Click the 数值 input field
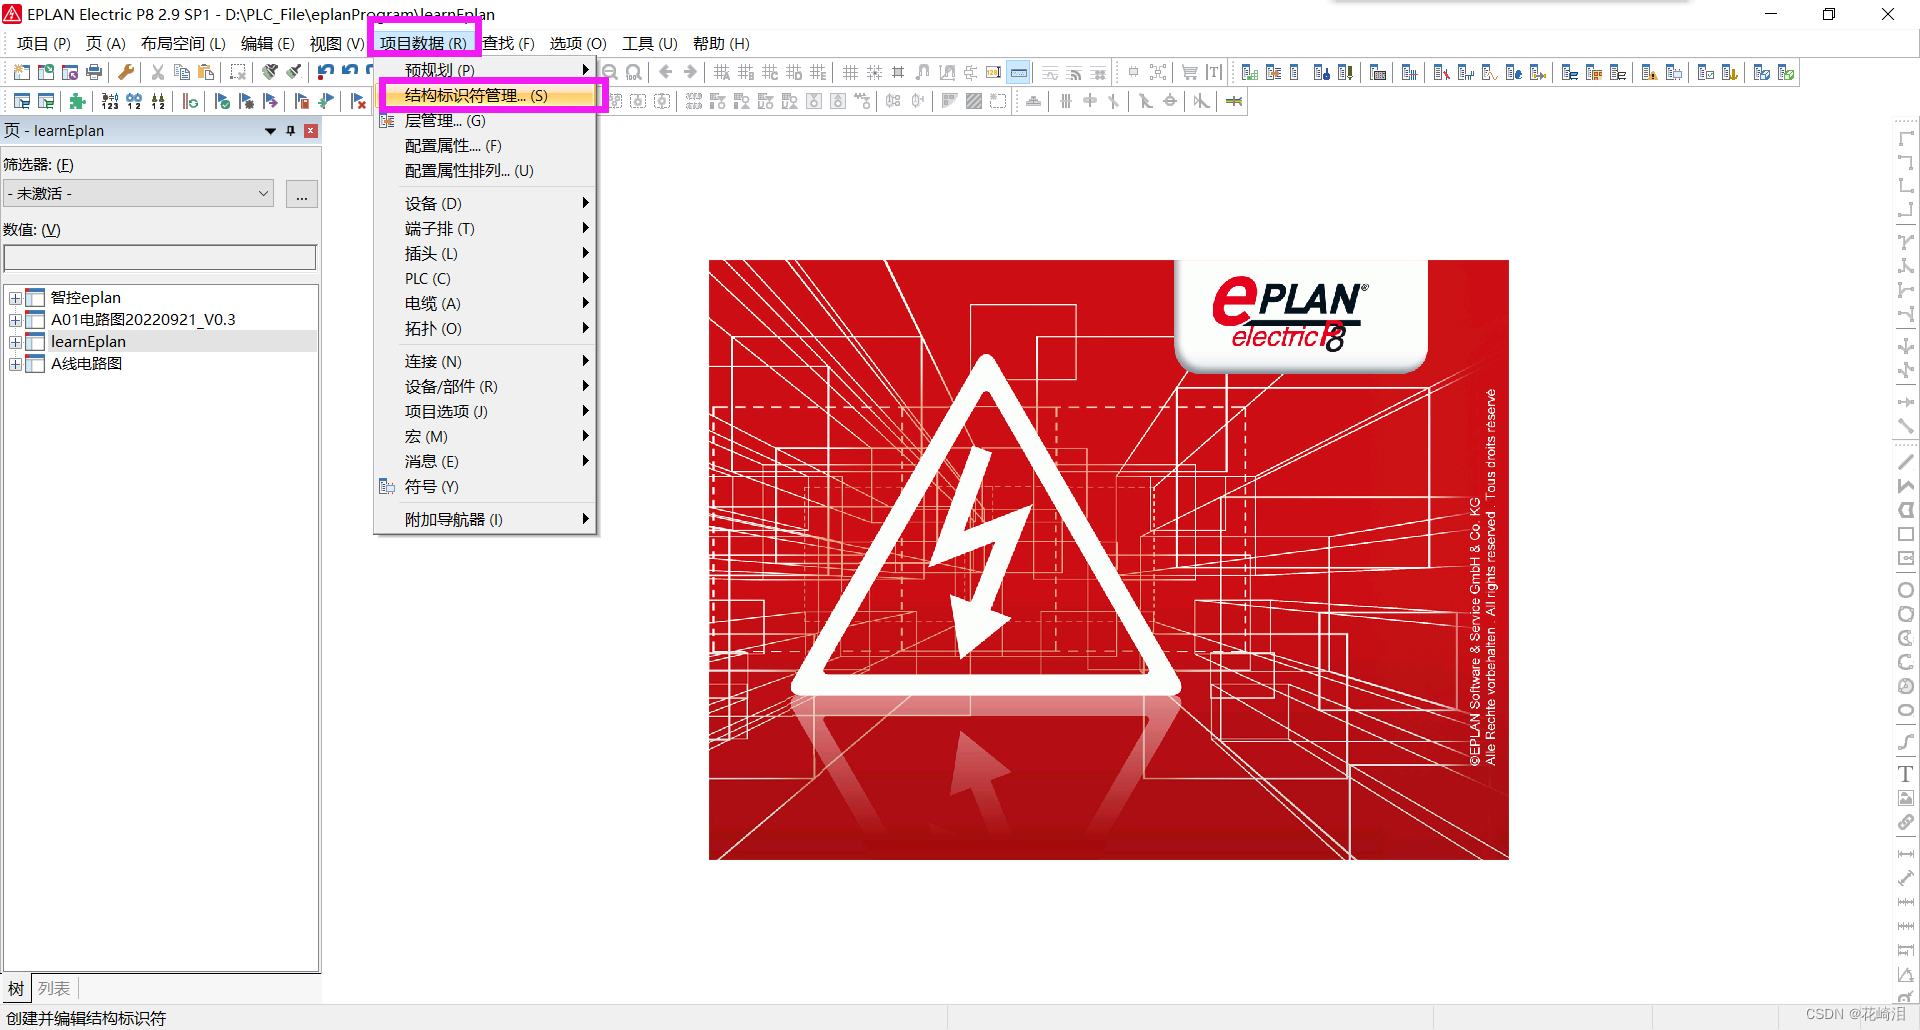Viewport: 1920px width, 1030px height. [160, 258]
